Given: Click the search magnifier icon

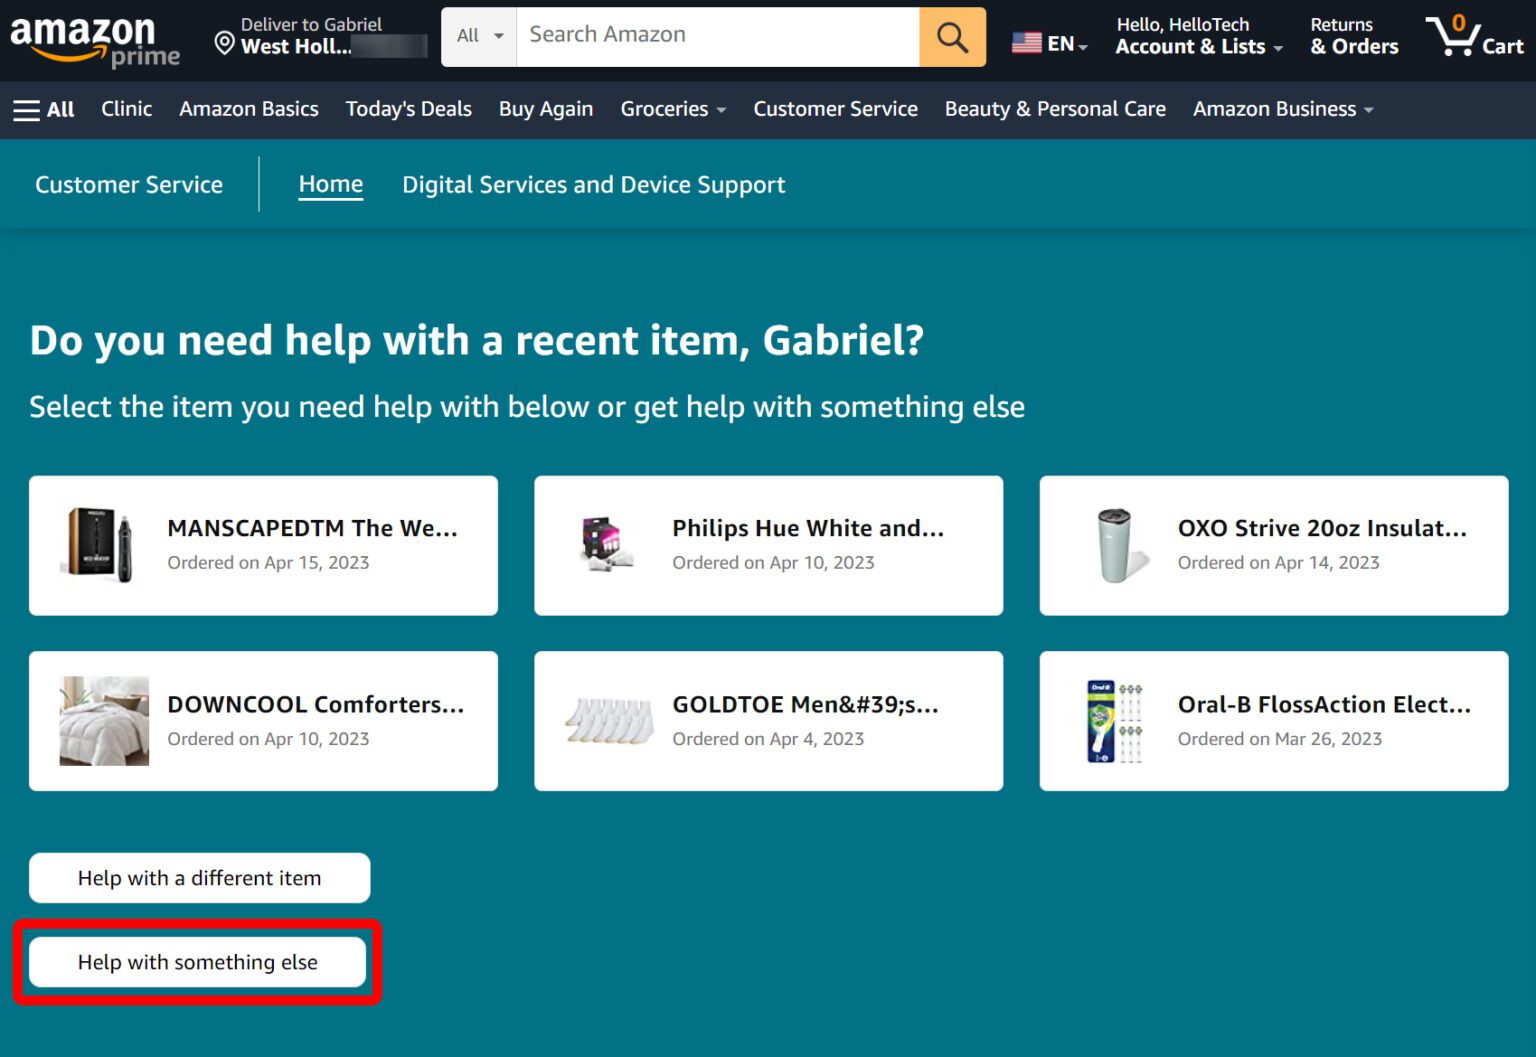Looking at the screenshot, I should (x=951, y=37).
